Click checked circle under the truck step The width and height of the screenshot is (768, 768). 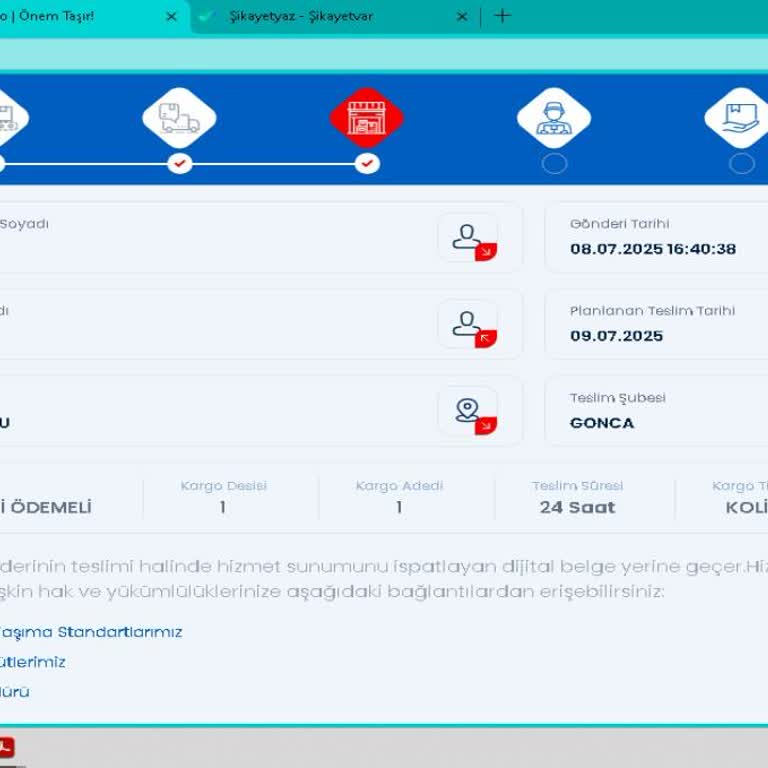[179, 163]
